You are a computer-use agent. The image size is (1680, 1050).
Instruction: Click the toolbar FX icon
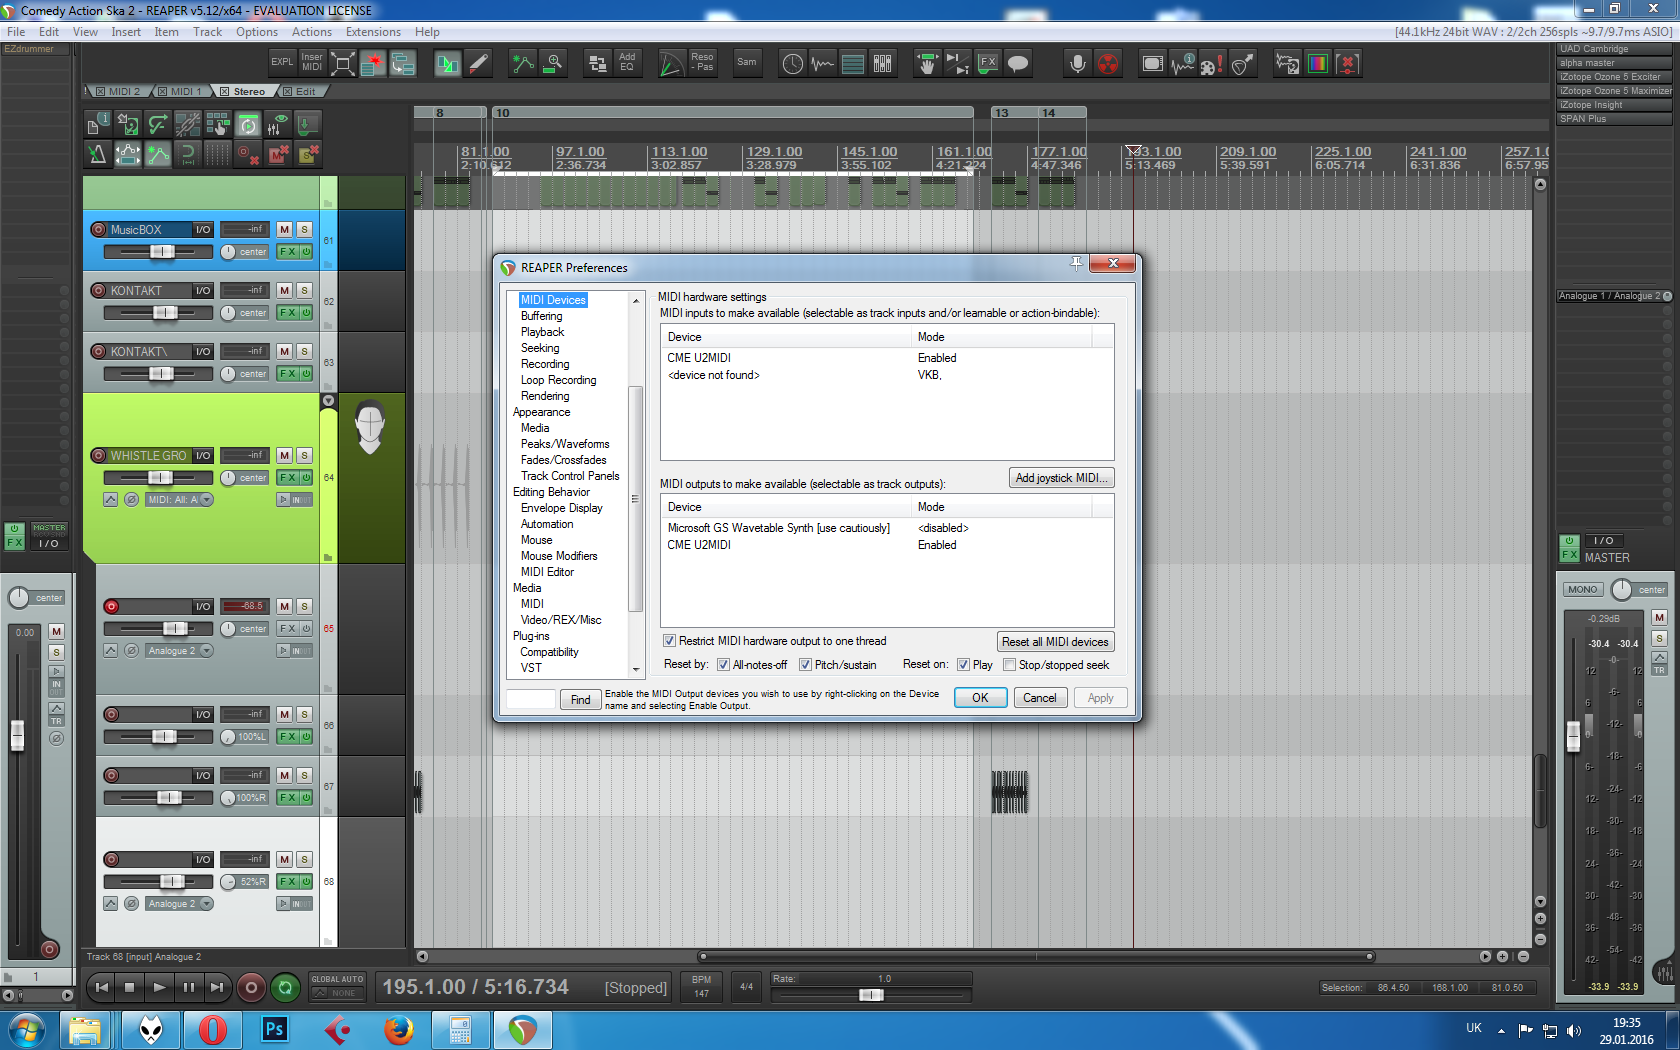[x=988, y=63]
